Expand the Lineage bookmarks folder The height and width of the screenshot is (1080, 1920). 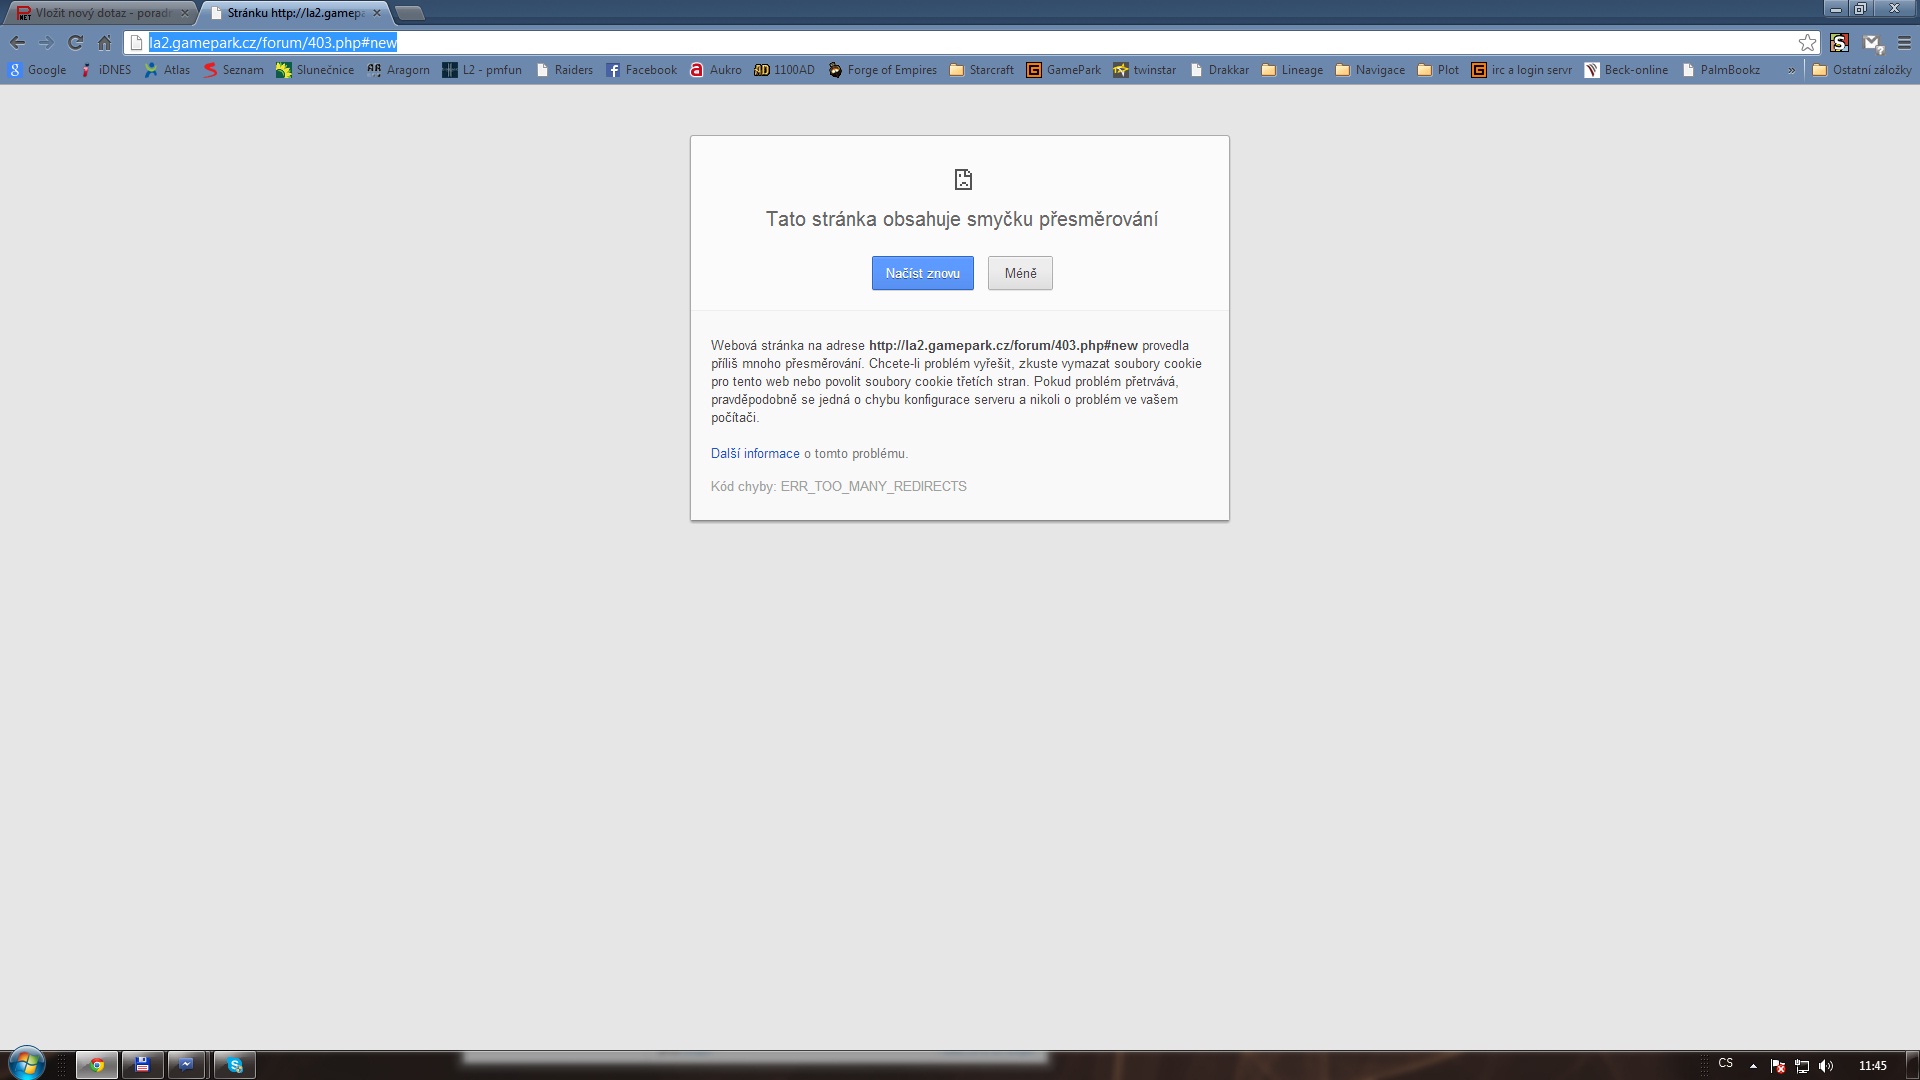coord(1292,70)
